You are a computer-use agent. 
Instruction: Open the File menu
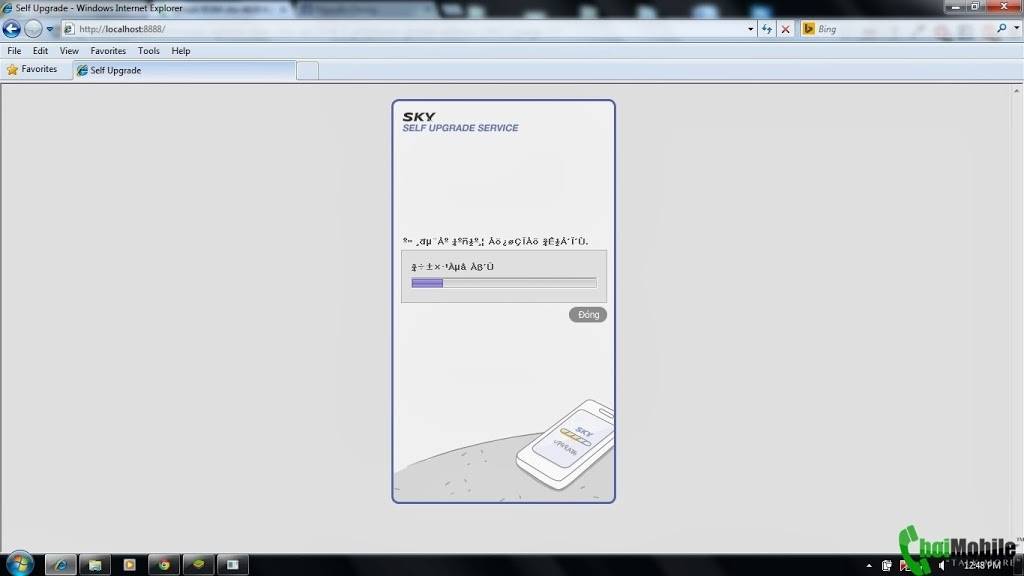click(14, 50)
